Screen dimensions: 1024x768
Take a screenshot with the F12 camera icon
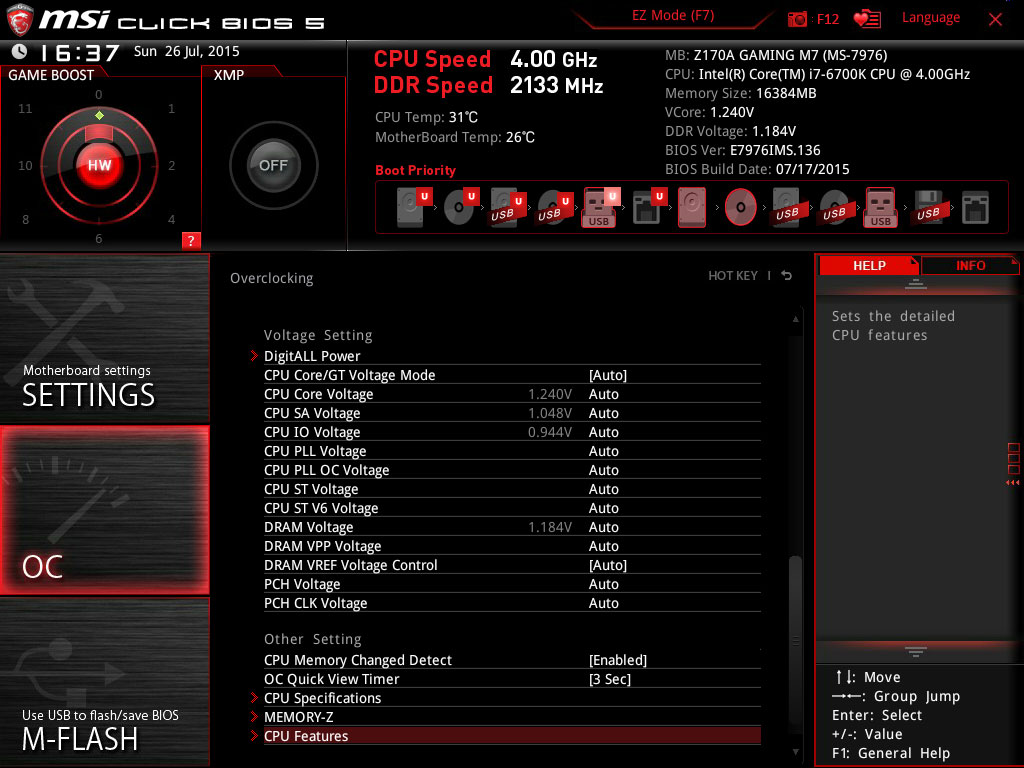(797, 19)
